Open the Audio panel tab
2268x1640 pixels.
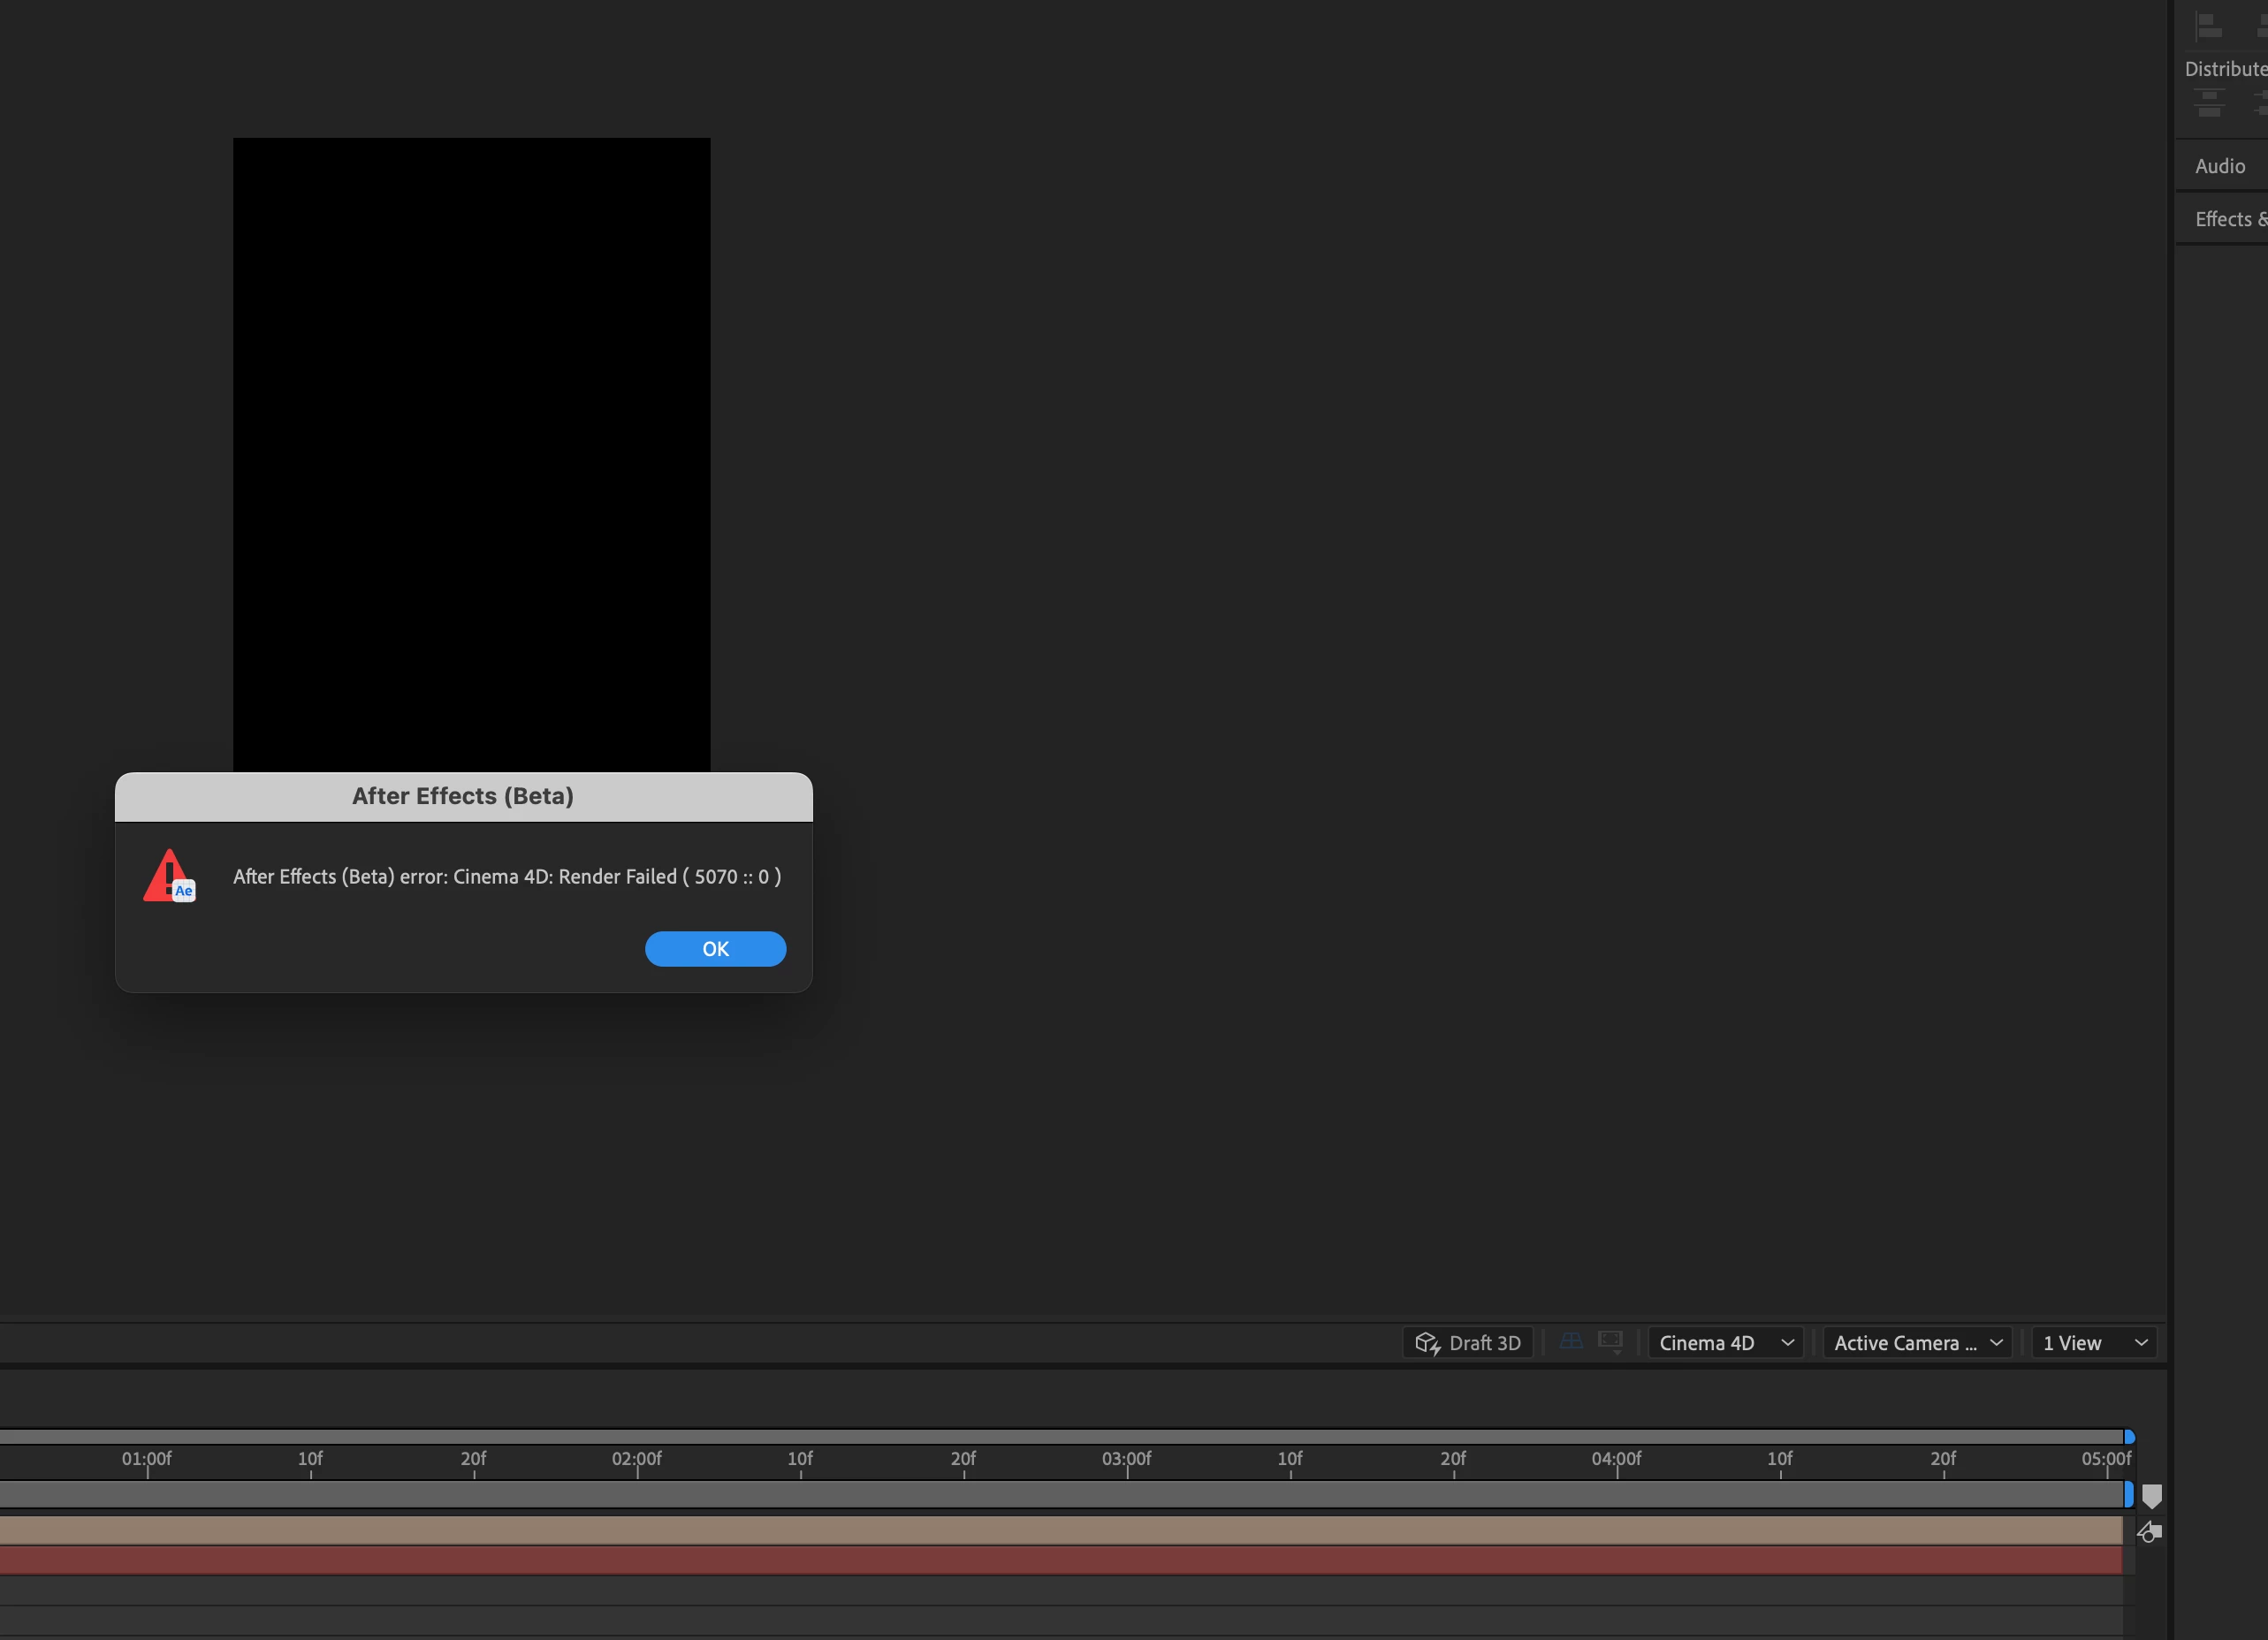tap(2219, 166)
